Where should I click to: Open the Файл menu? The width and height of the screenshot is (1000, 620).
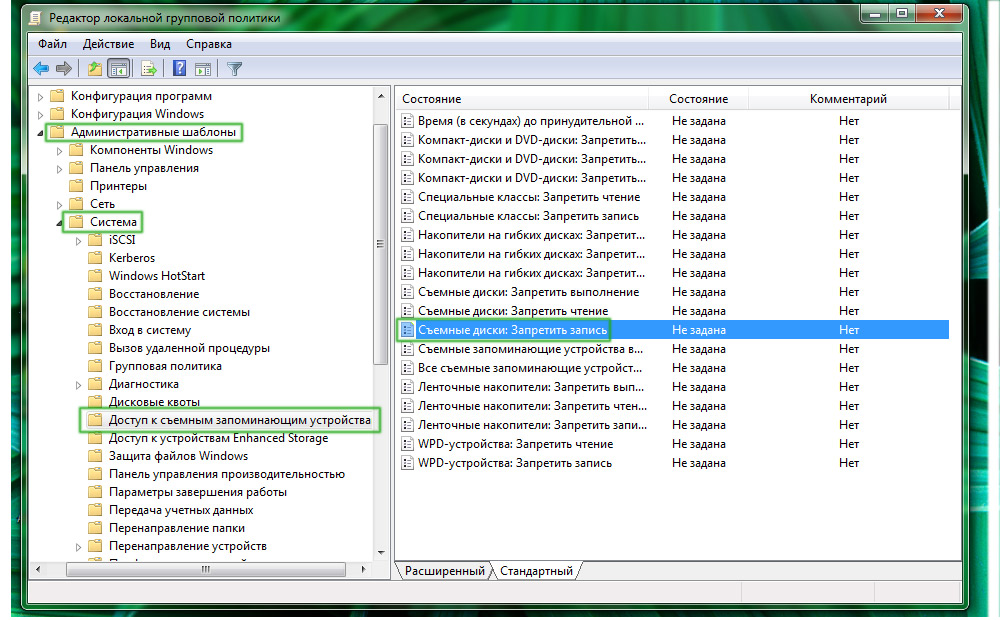pyautogui.click(x=52, y=44)
